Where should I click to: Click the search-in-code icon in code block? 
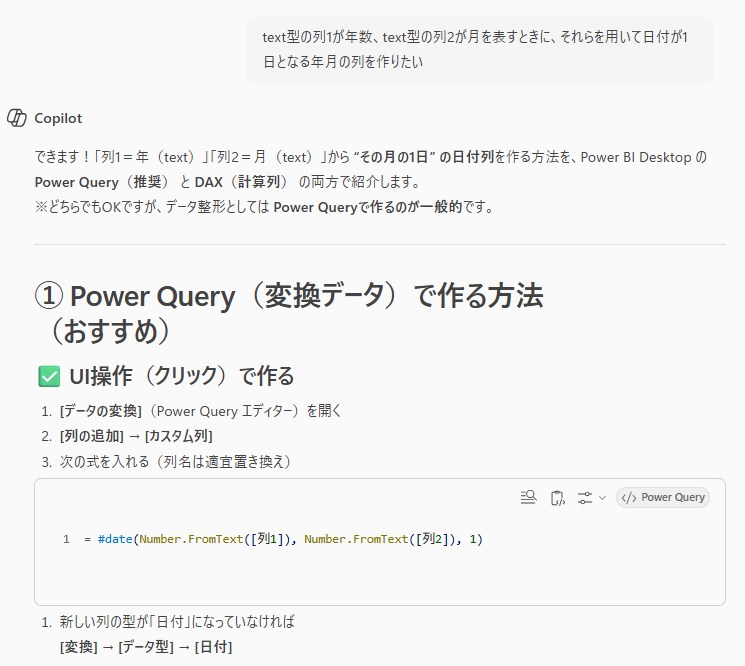point(528,497)
